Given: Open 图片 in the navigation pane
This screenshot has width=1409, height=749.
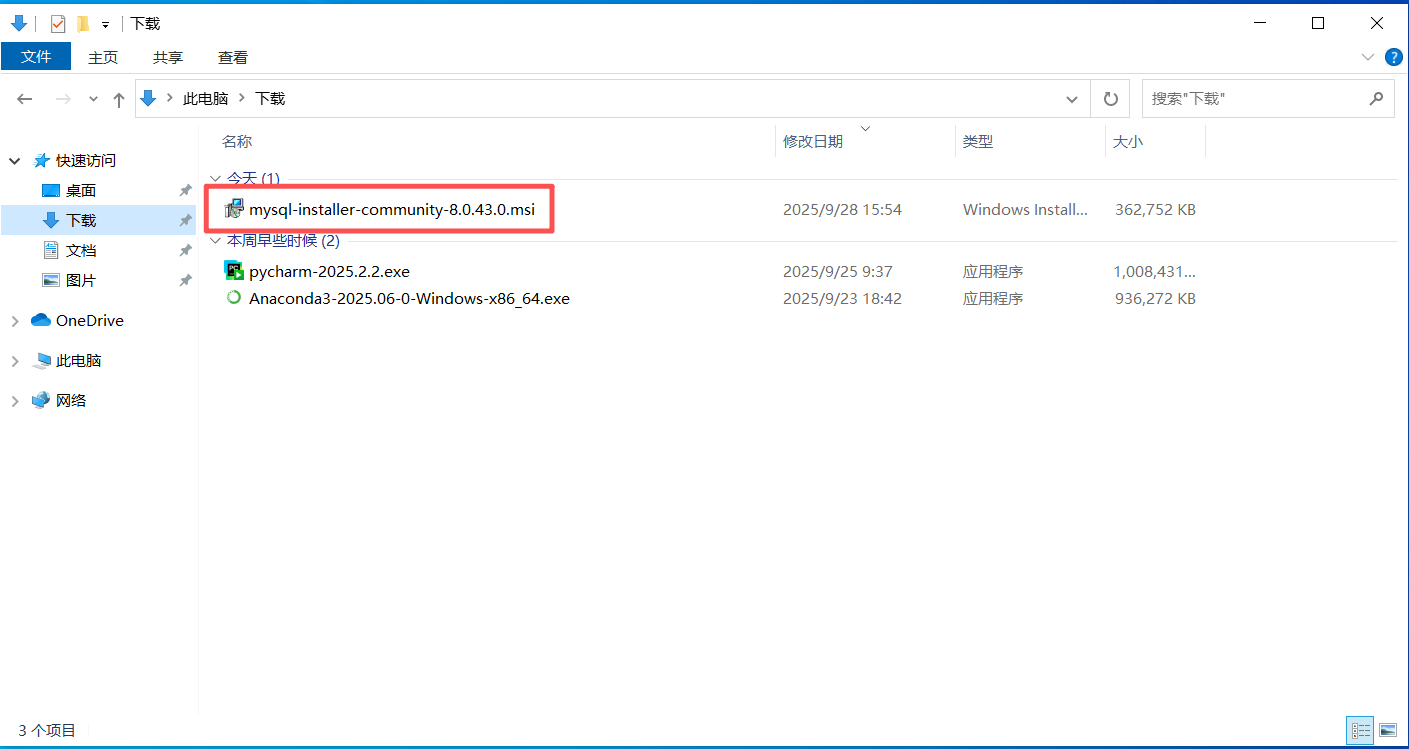Looking at the screenshot, I should (x=81, y=280).
